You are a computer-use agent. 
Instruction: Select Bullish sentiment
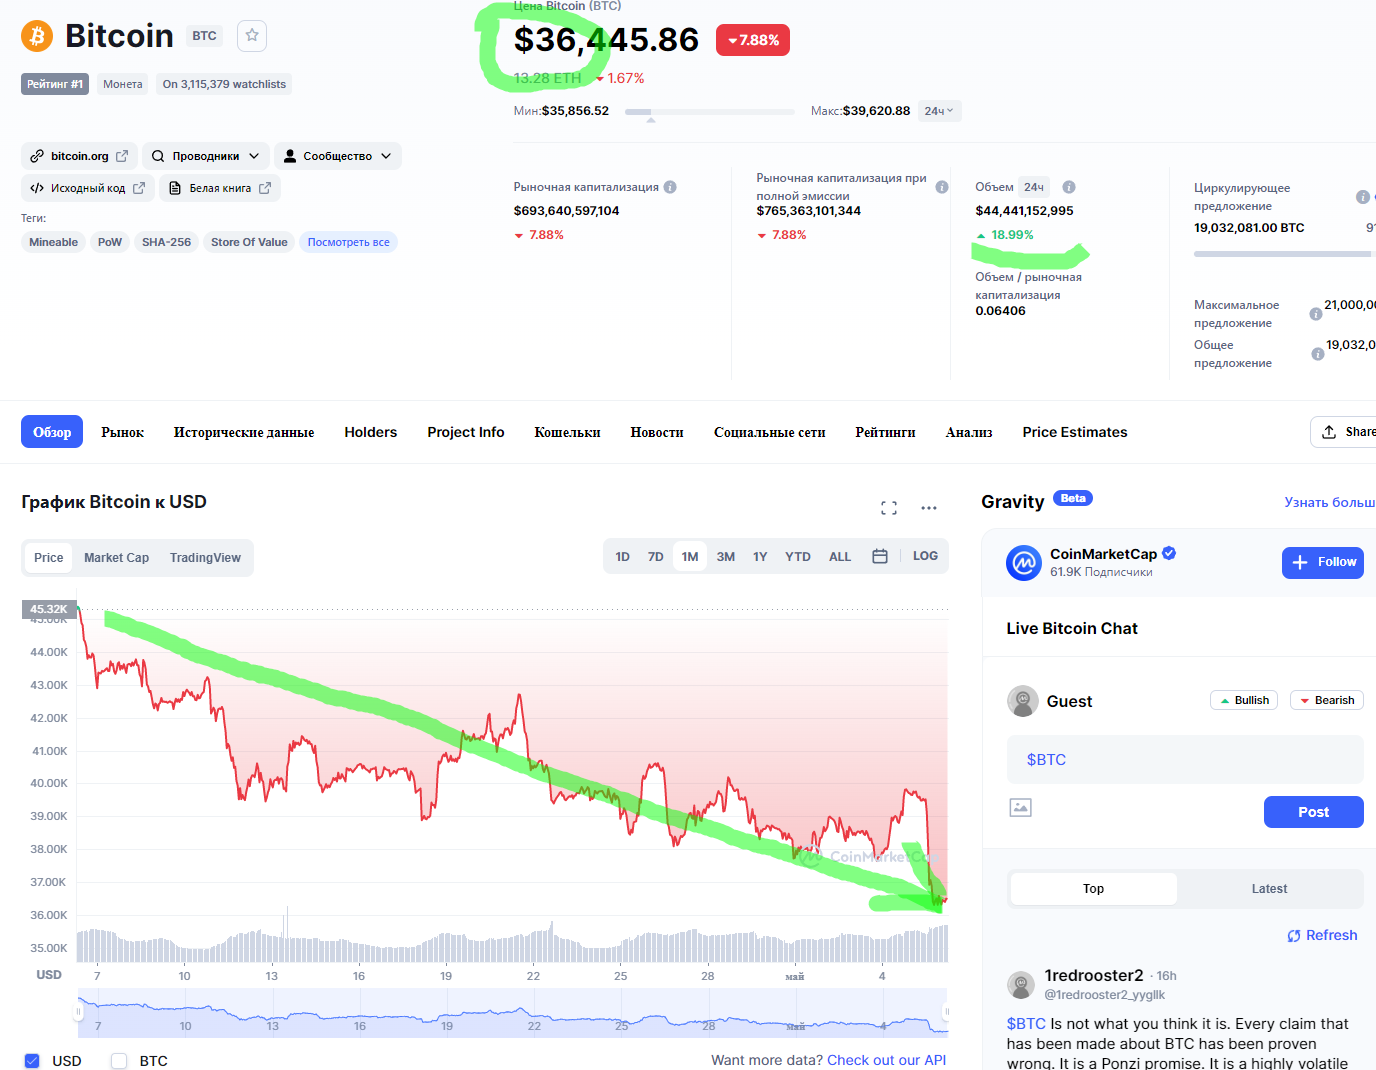pos(1244,700)
